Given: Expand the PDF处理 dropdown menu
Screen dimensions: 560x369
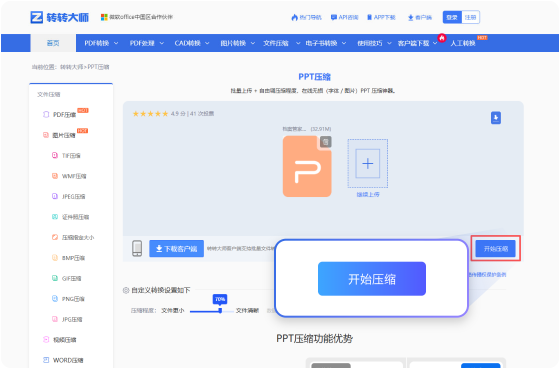Looking at the screenshot, I should click(146, 43).
